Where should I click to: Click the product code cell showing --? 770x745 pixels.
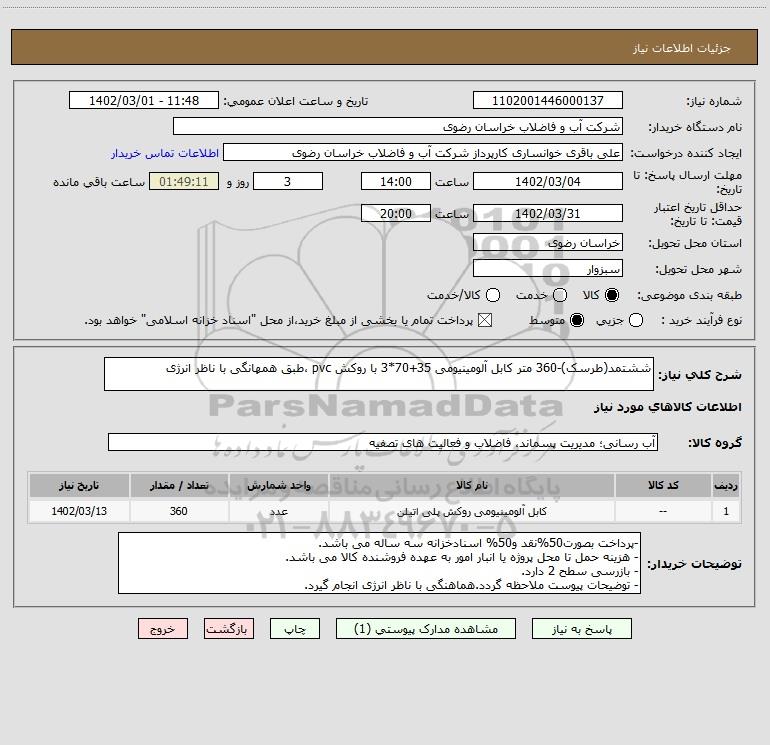coord(663,511)
